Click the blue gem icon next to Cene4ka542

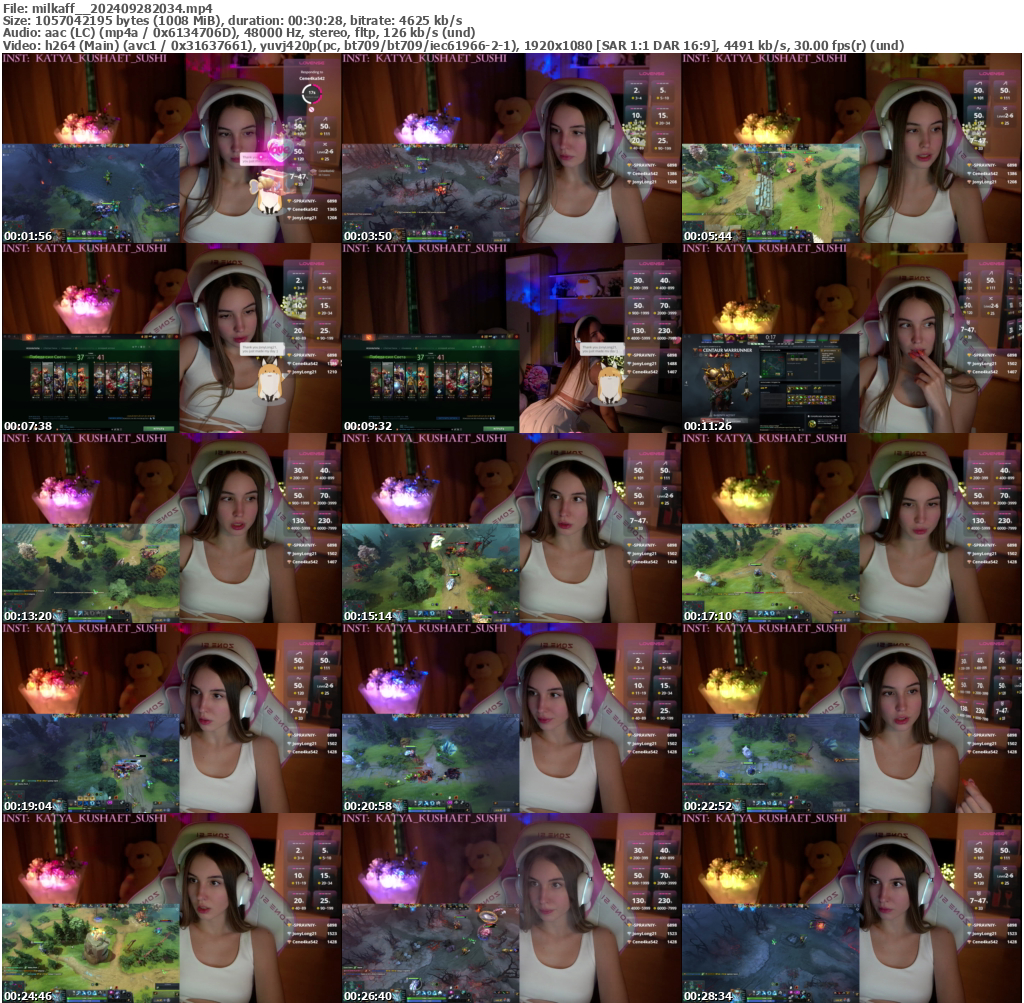pos(290,208)
